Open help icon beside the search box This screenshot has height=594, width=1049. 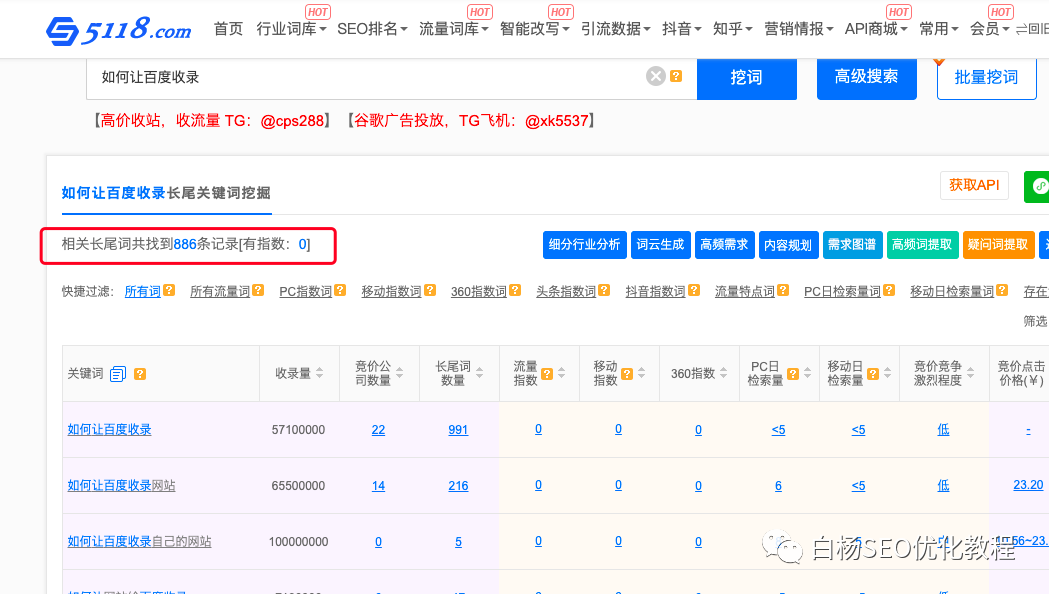pos(676,76)
